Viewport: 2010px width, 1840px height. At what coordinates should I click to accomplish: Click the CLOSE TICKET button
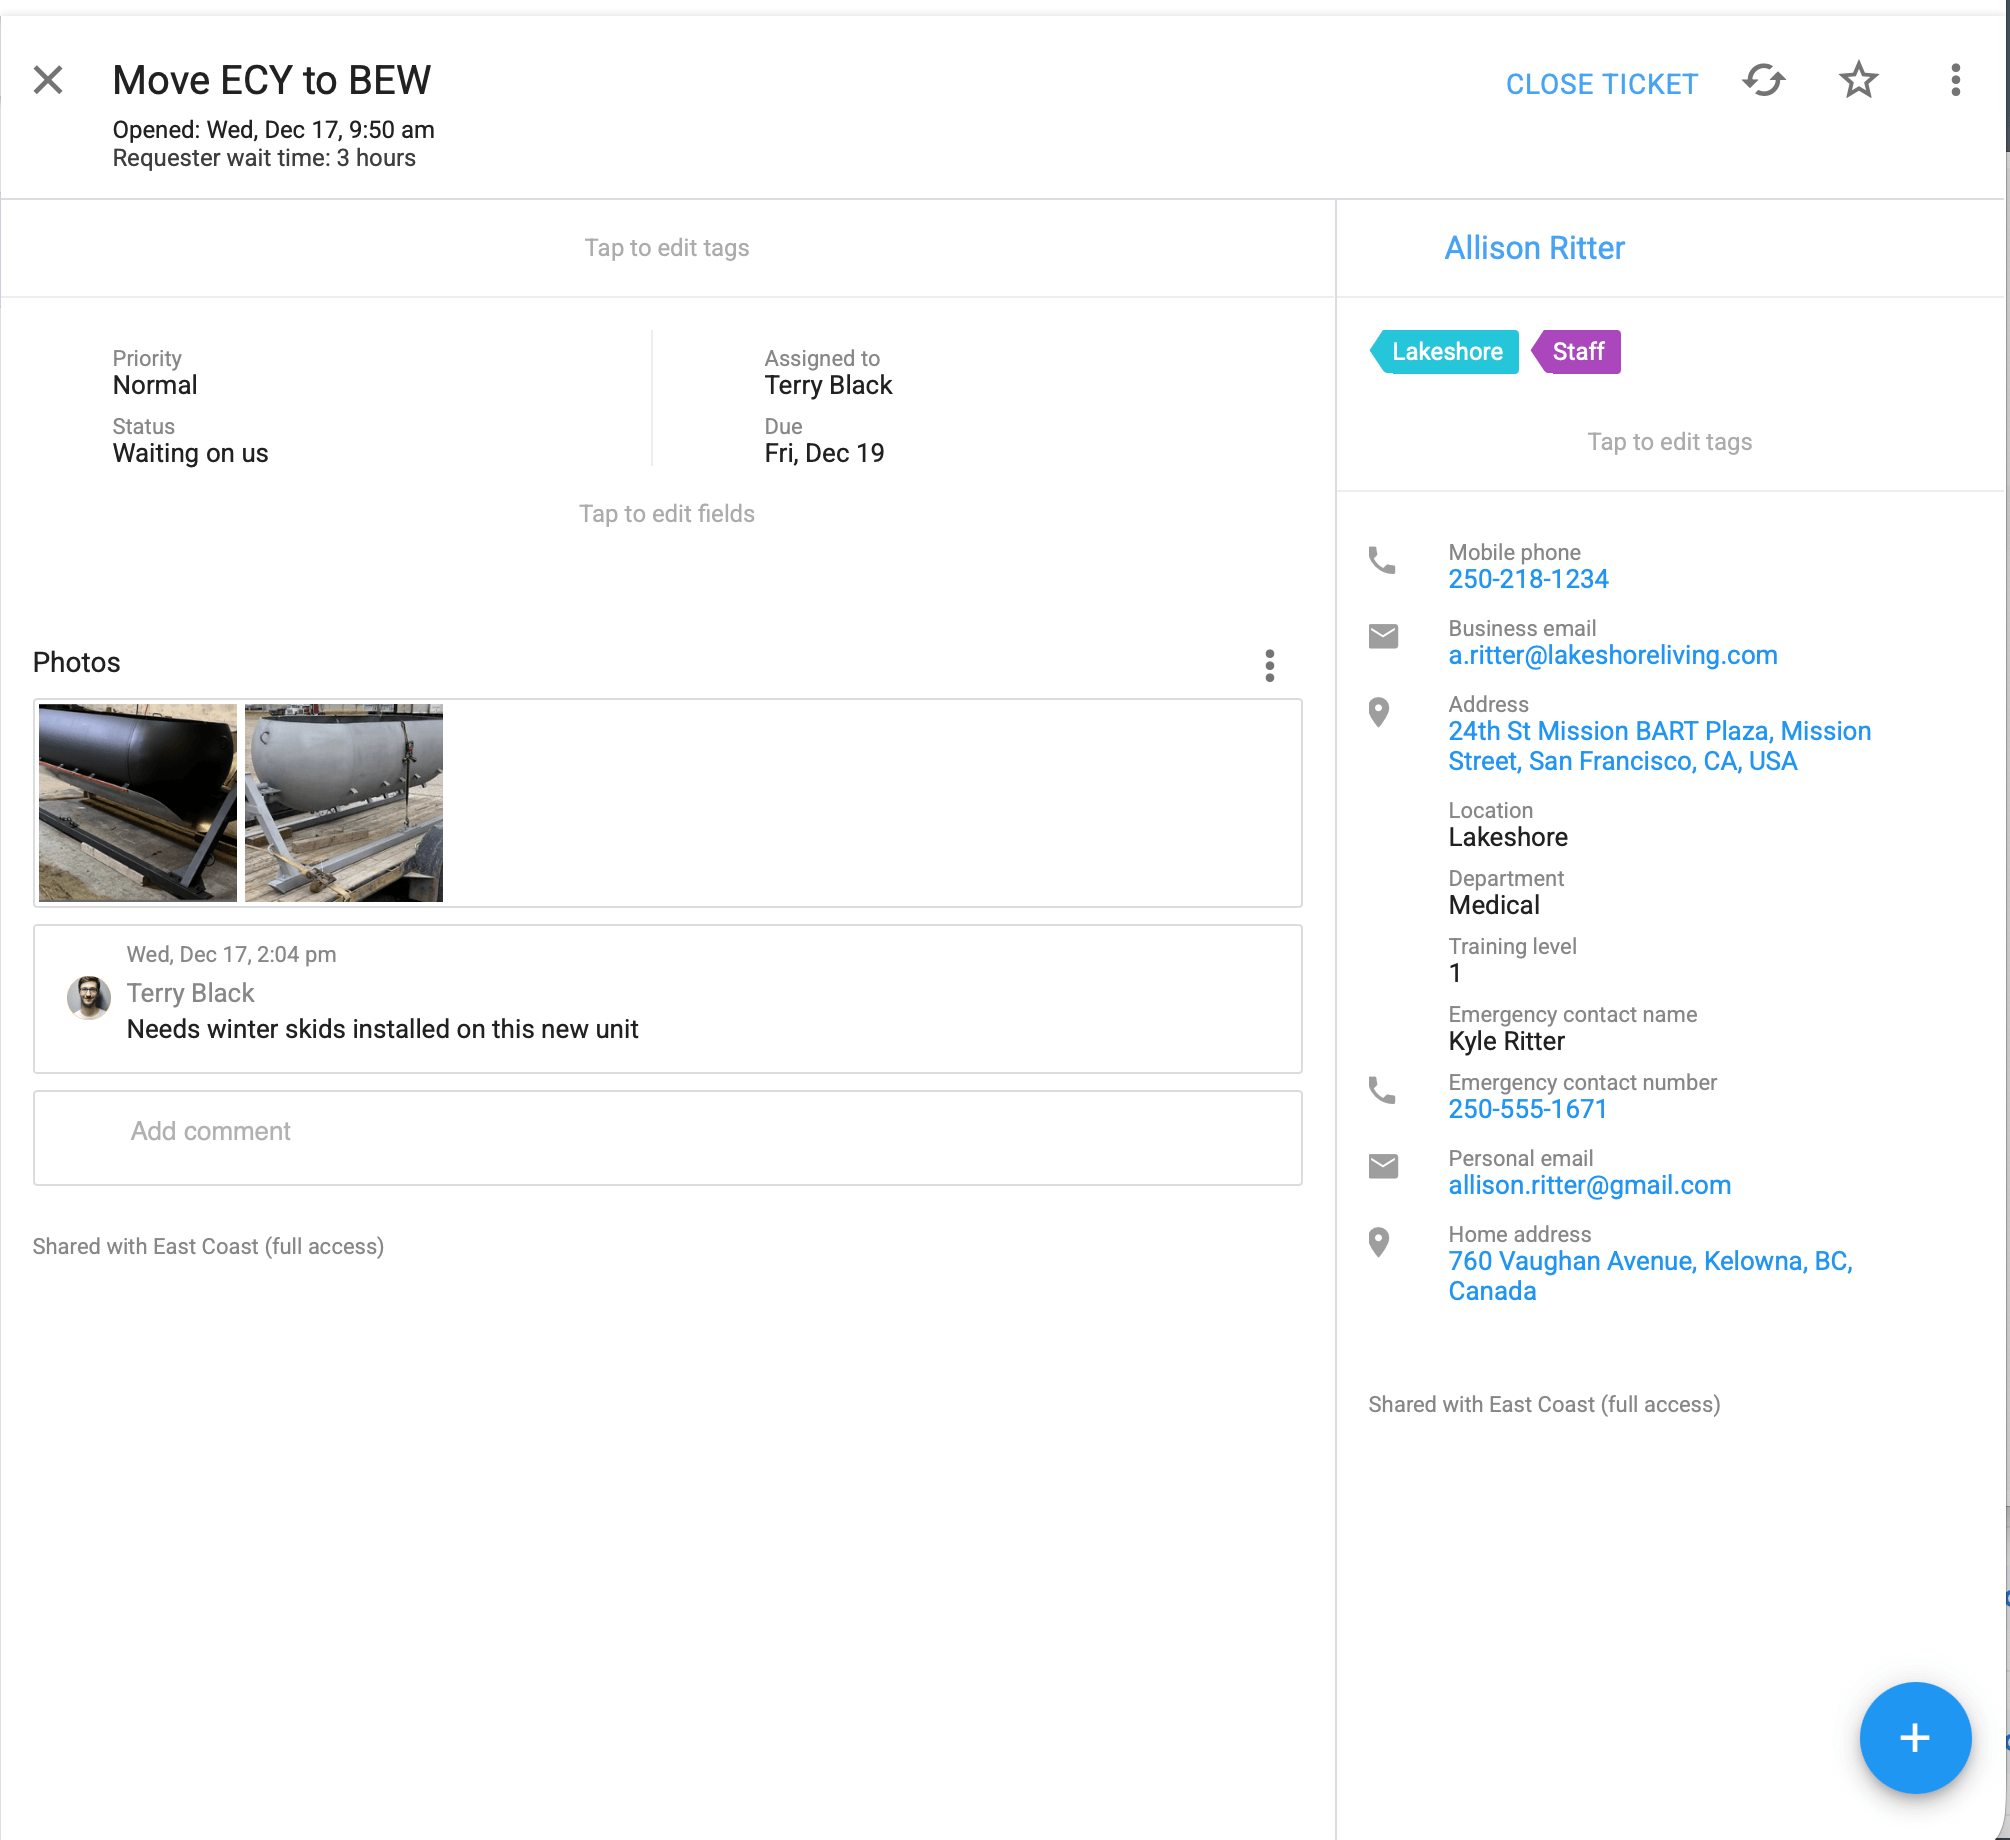pos(1601,84)
